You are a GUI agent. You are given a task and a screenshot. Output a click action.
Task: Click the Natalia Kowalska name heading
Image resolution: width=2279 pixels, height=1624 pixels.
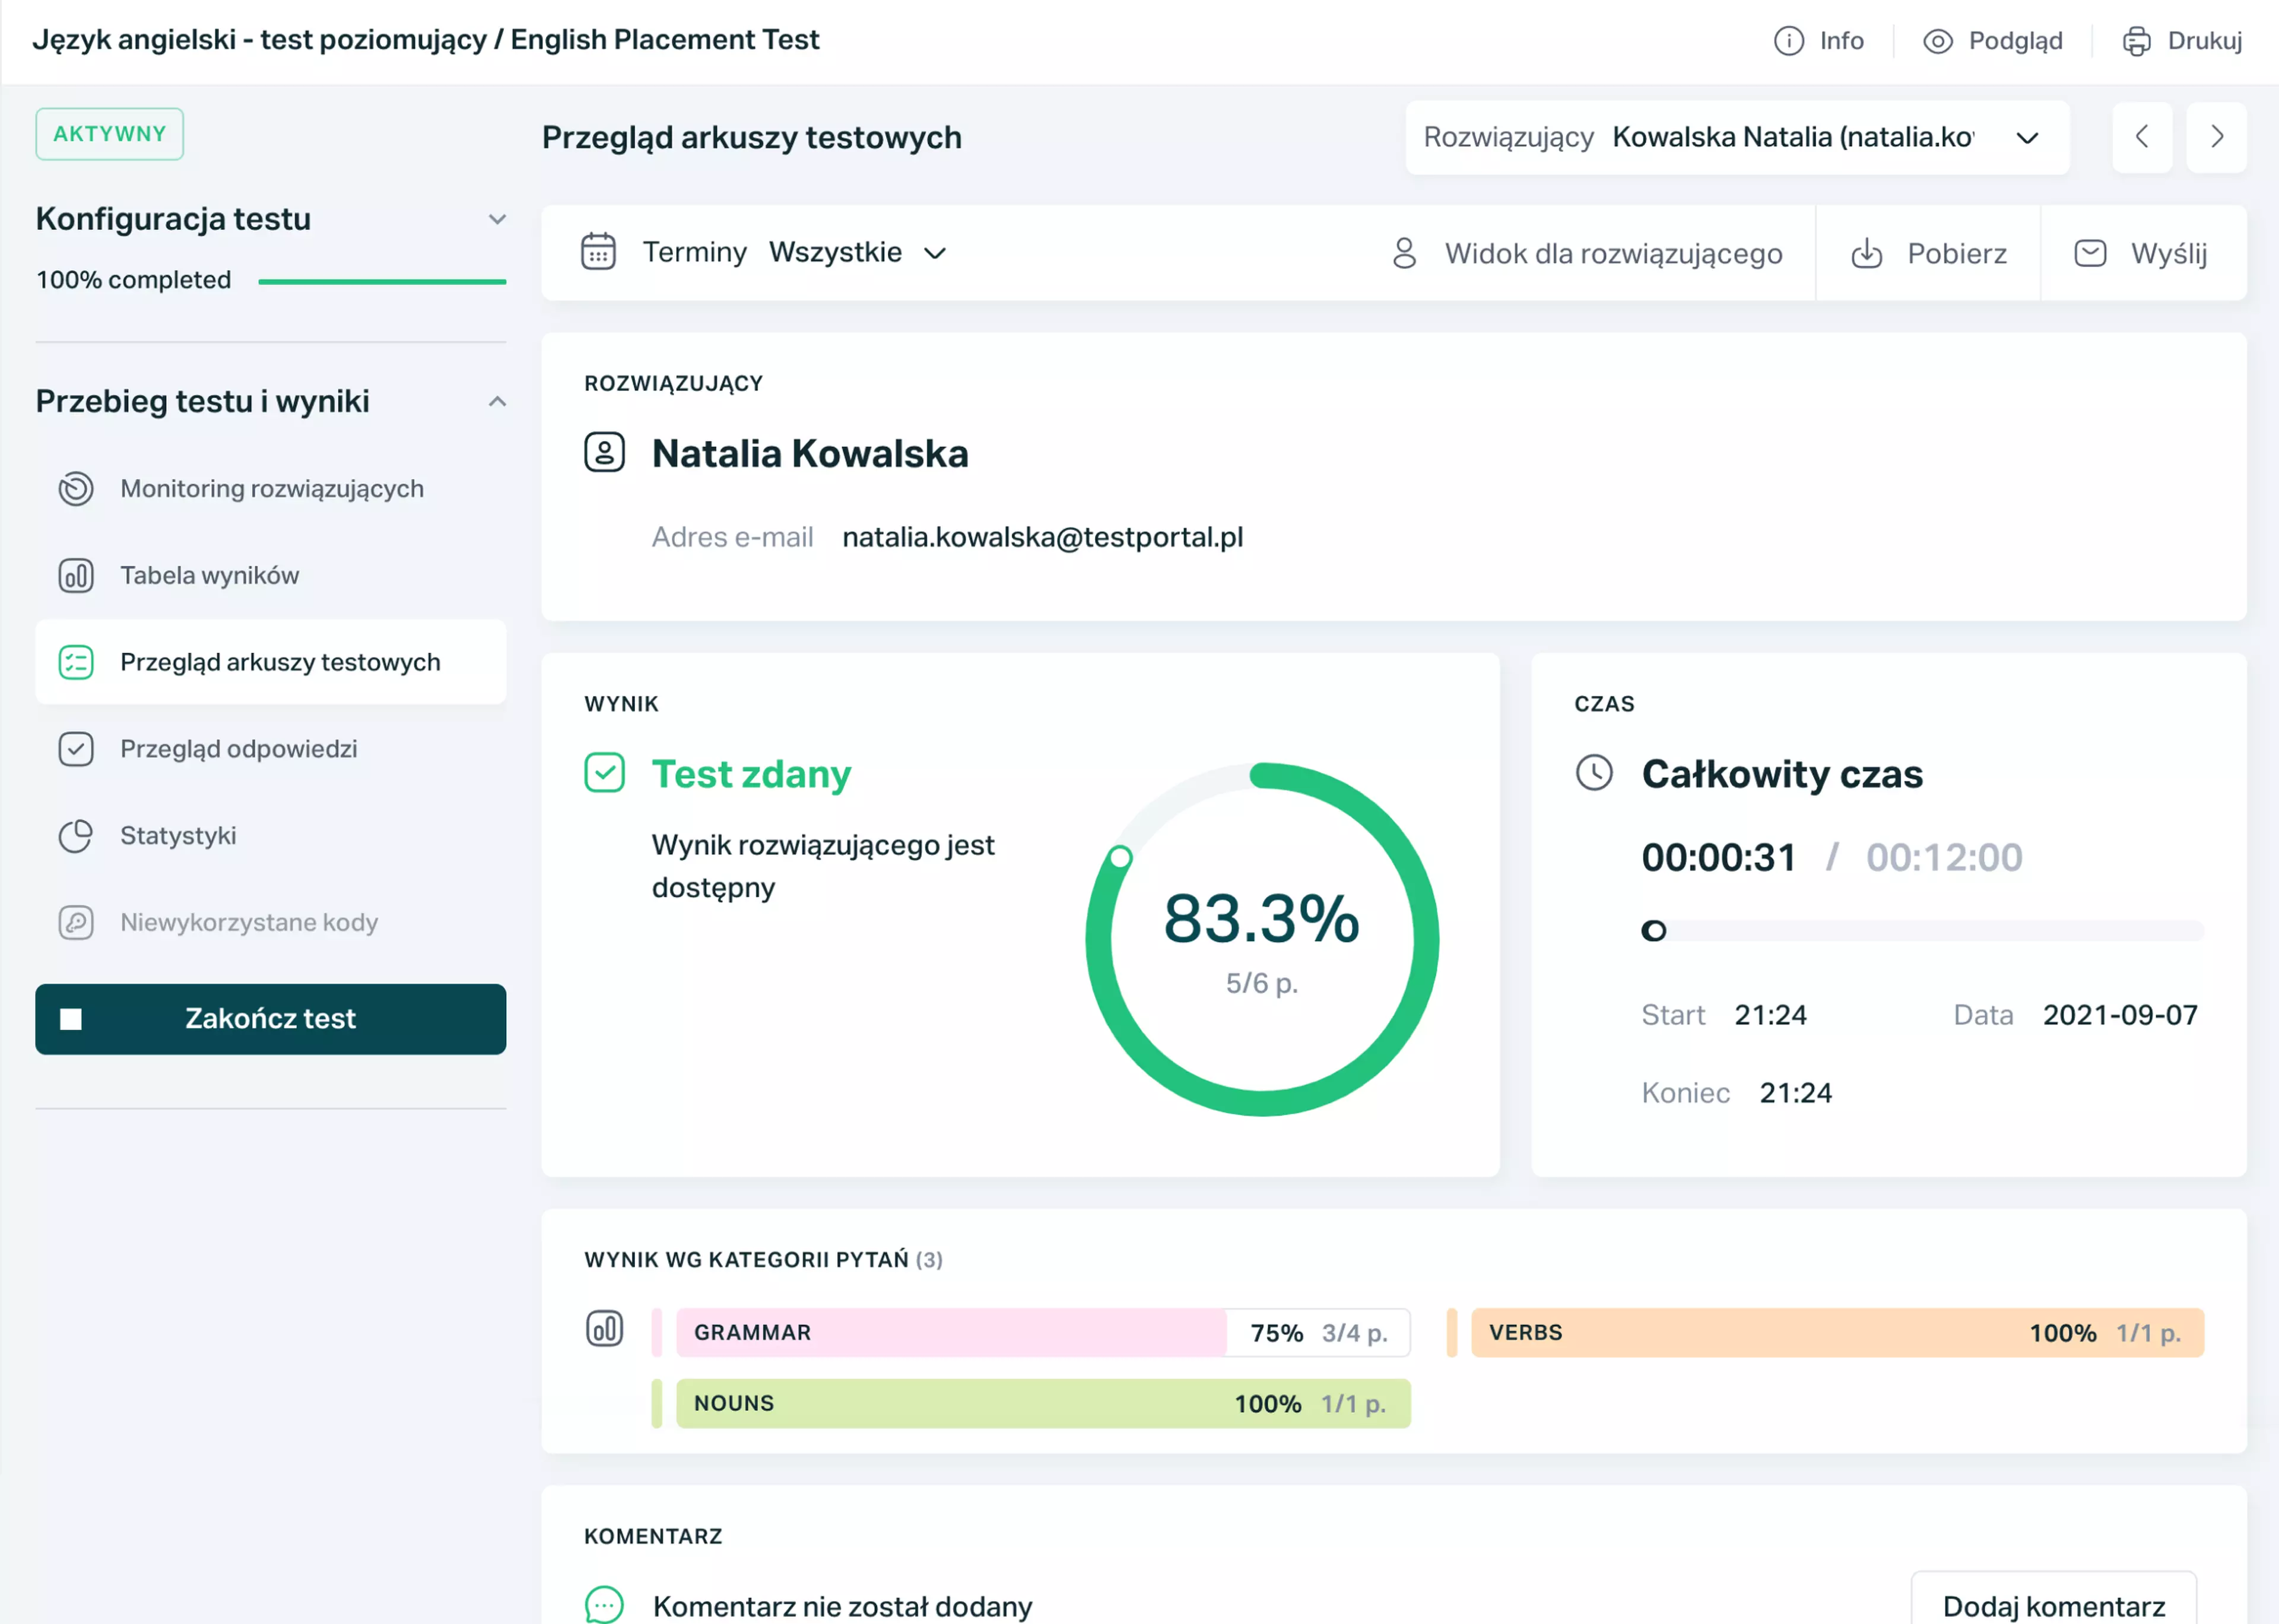(810, 454)
